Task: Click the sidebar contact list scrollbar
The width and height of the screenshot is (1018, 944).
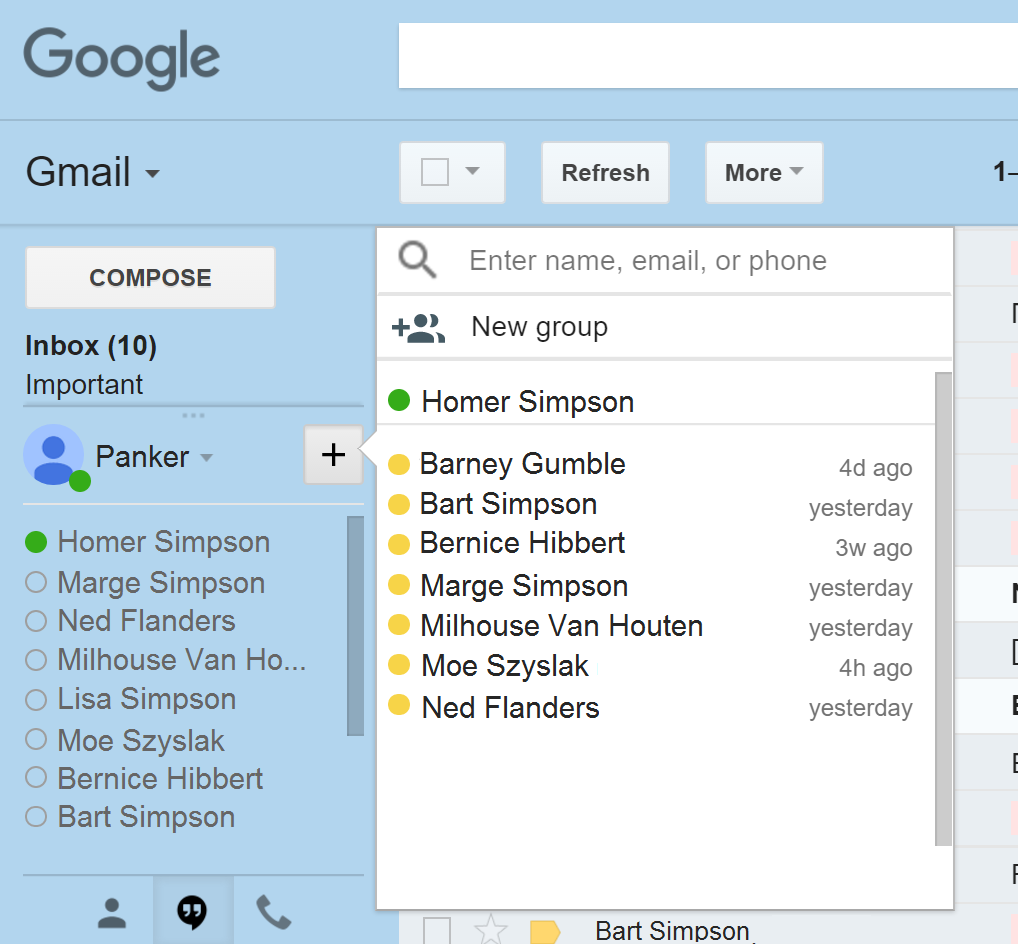Action: [x=355, y=626]
